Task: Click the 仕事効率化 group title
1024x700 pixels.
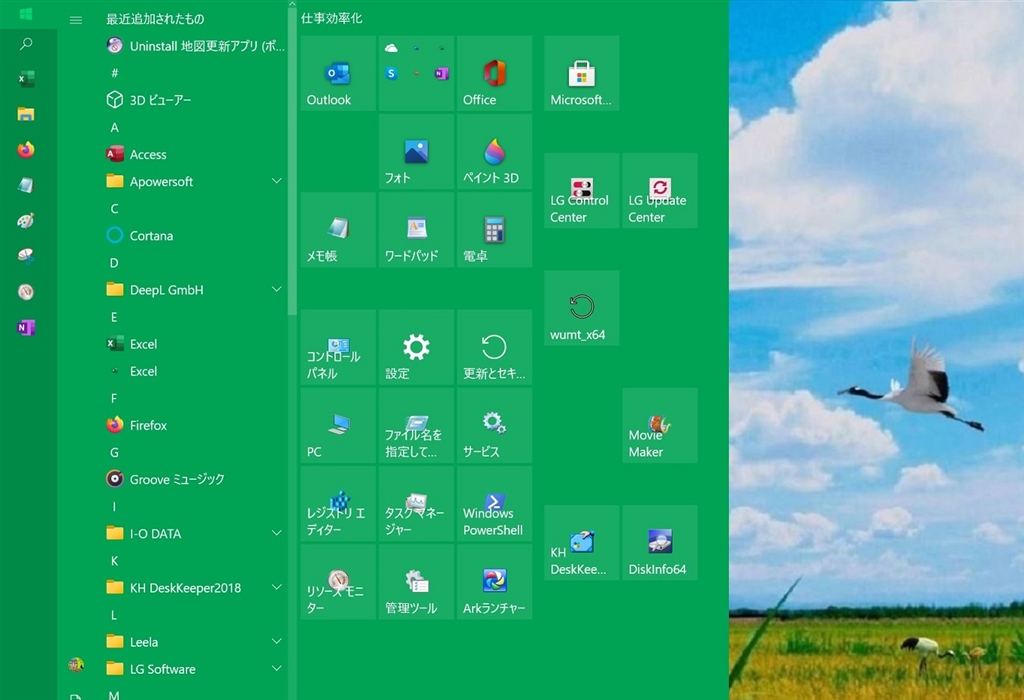Action: coord(331,18)
